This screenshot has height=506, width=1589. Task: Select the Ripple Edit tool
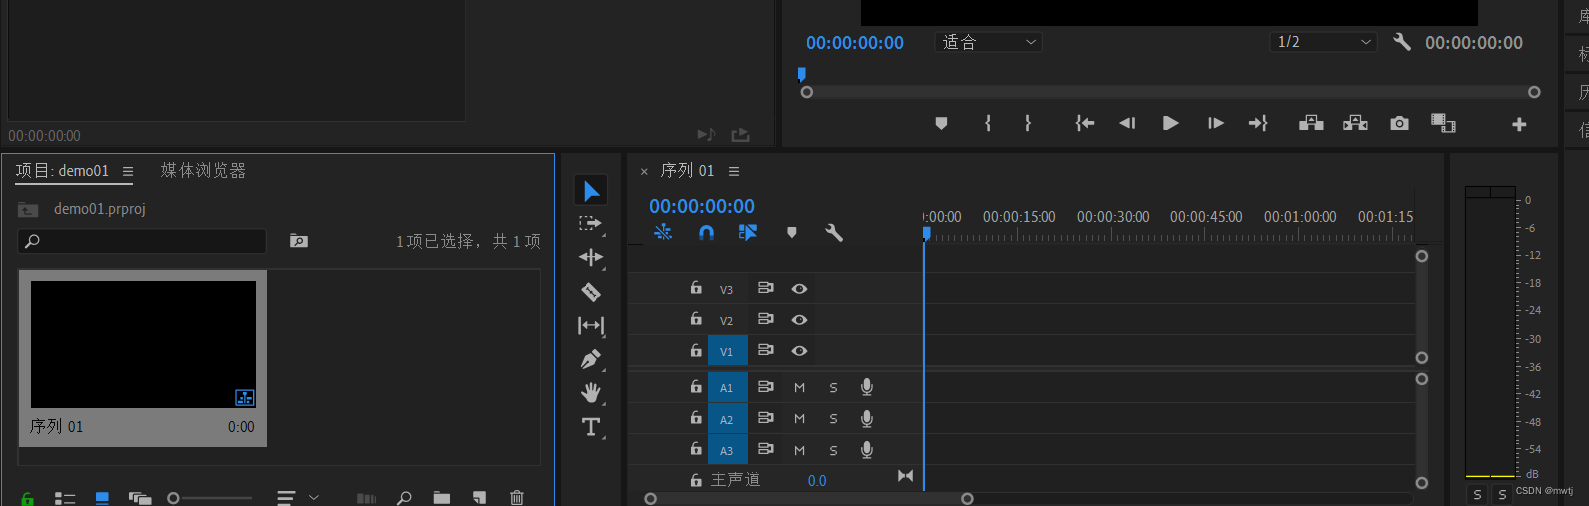tap(591, 257)
